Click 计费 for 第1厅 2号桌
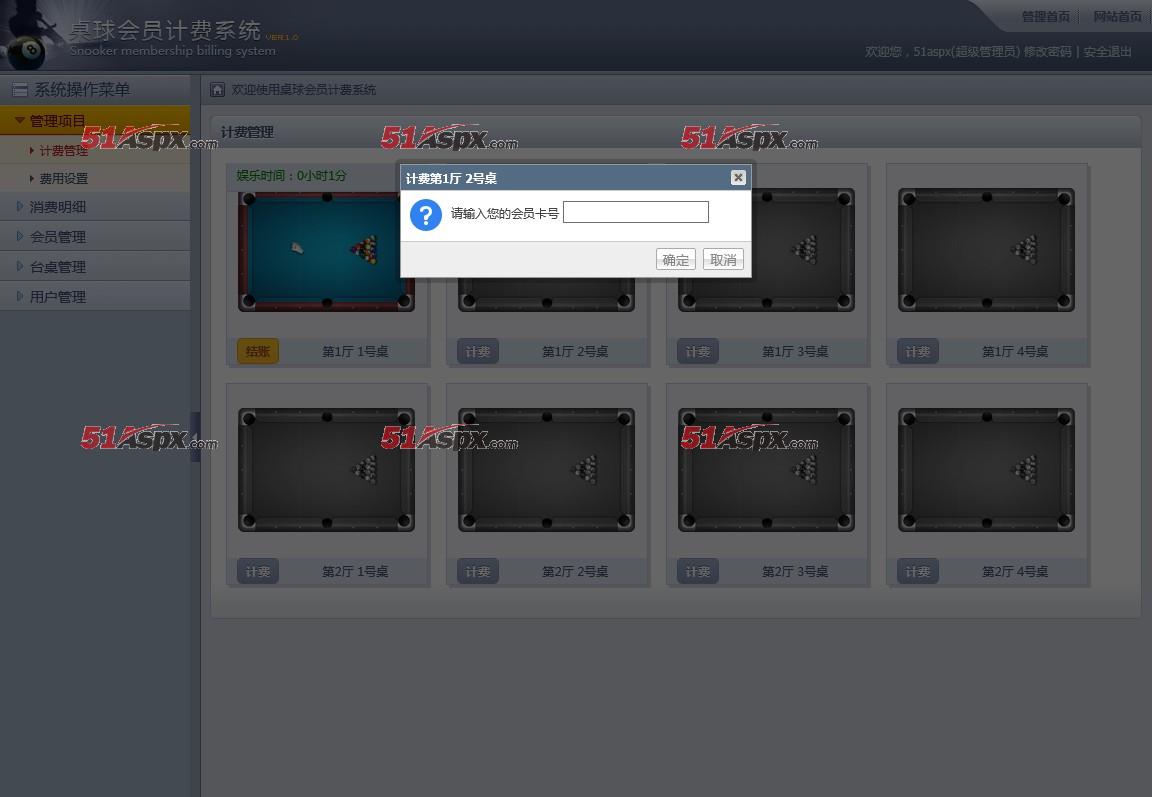 tap(478, 351)
